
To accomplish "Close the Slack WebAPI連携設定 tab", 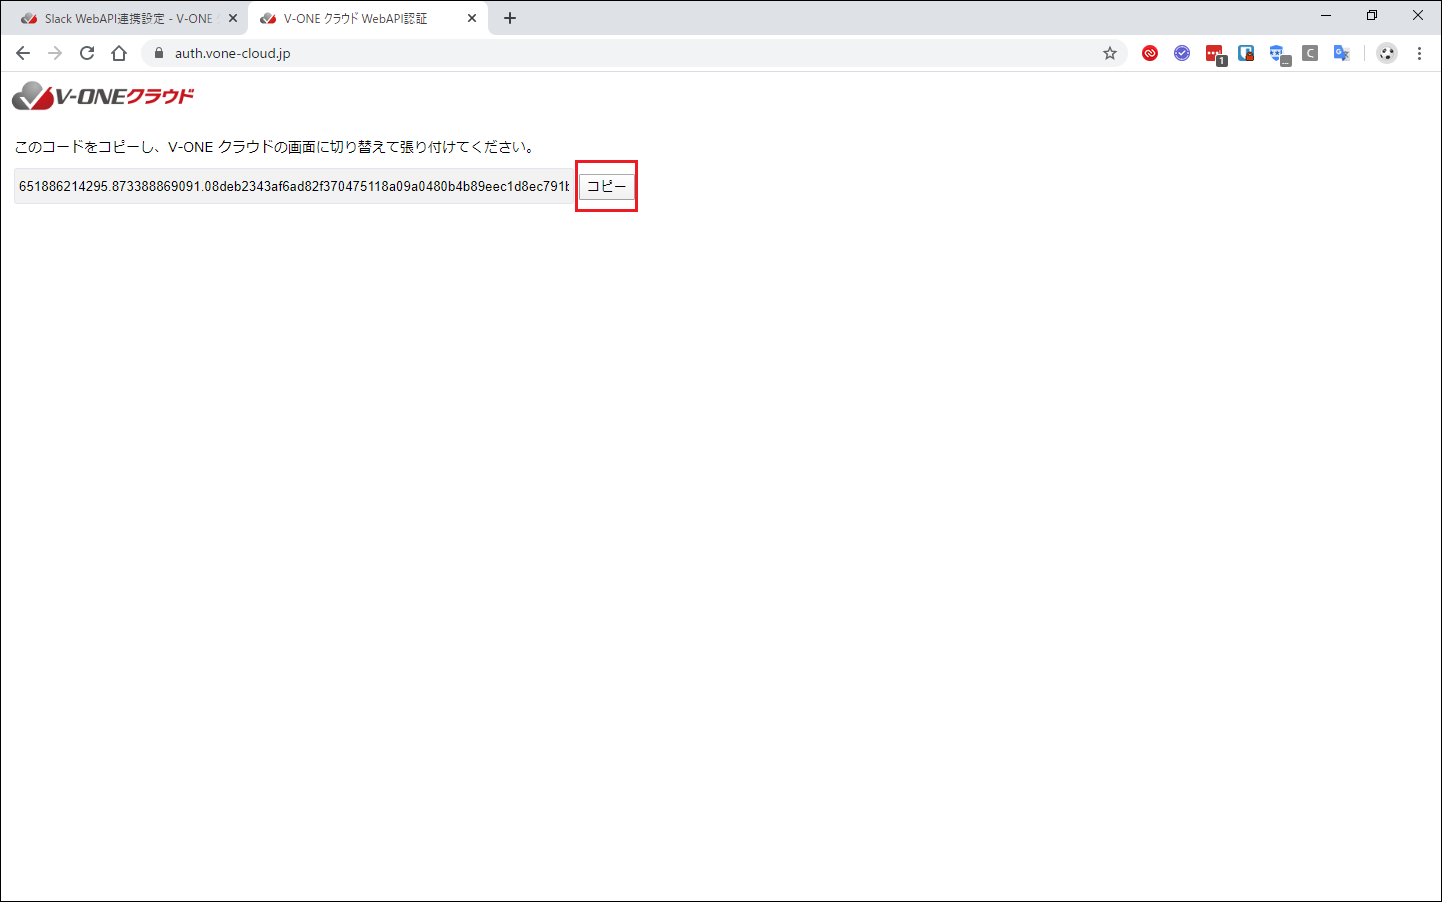I will [x=233, y=18].
